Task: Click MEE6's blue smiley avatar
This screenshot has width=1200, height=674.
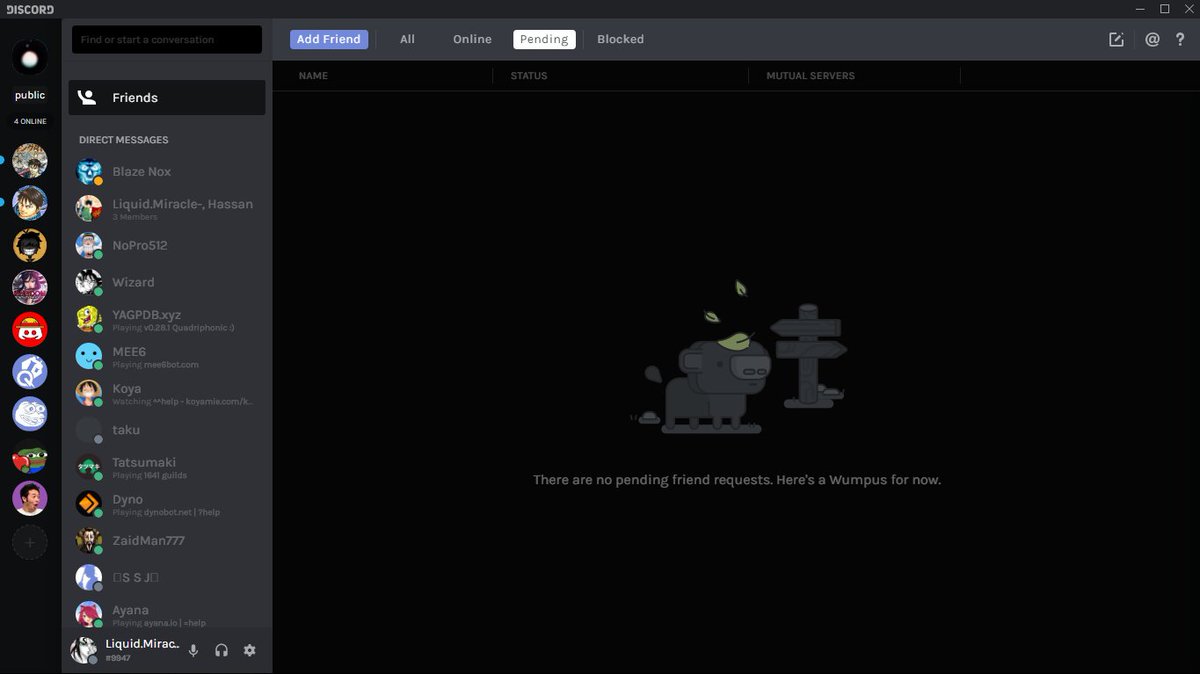Action: [x=89, y=356]
